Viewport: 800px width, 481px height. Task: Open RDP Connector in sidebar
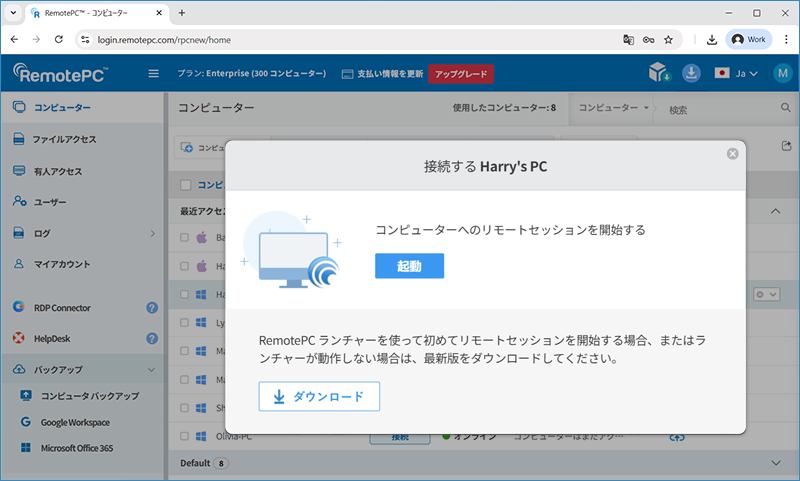point(62,308)
